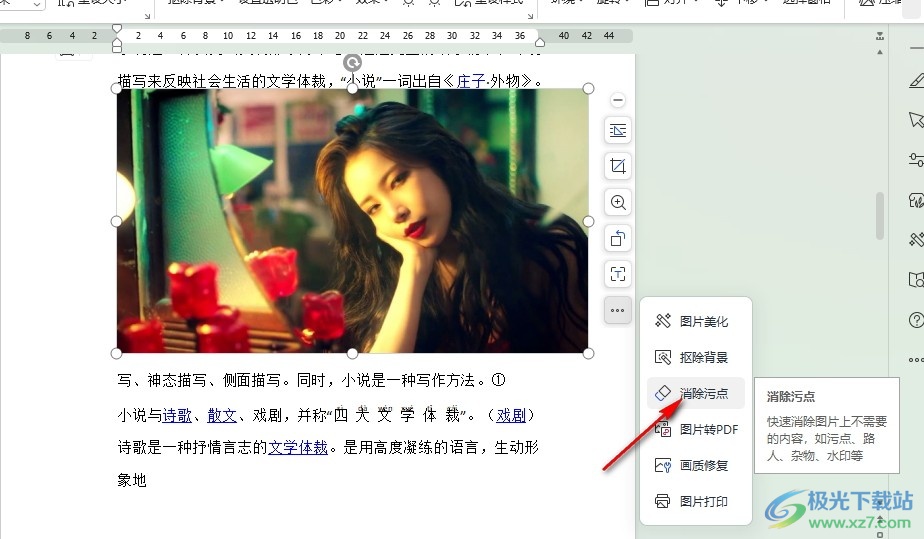Follow the 散文 hyperlink in the paragraph

[222, 415]
